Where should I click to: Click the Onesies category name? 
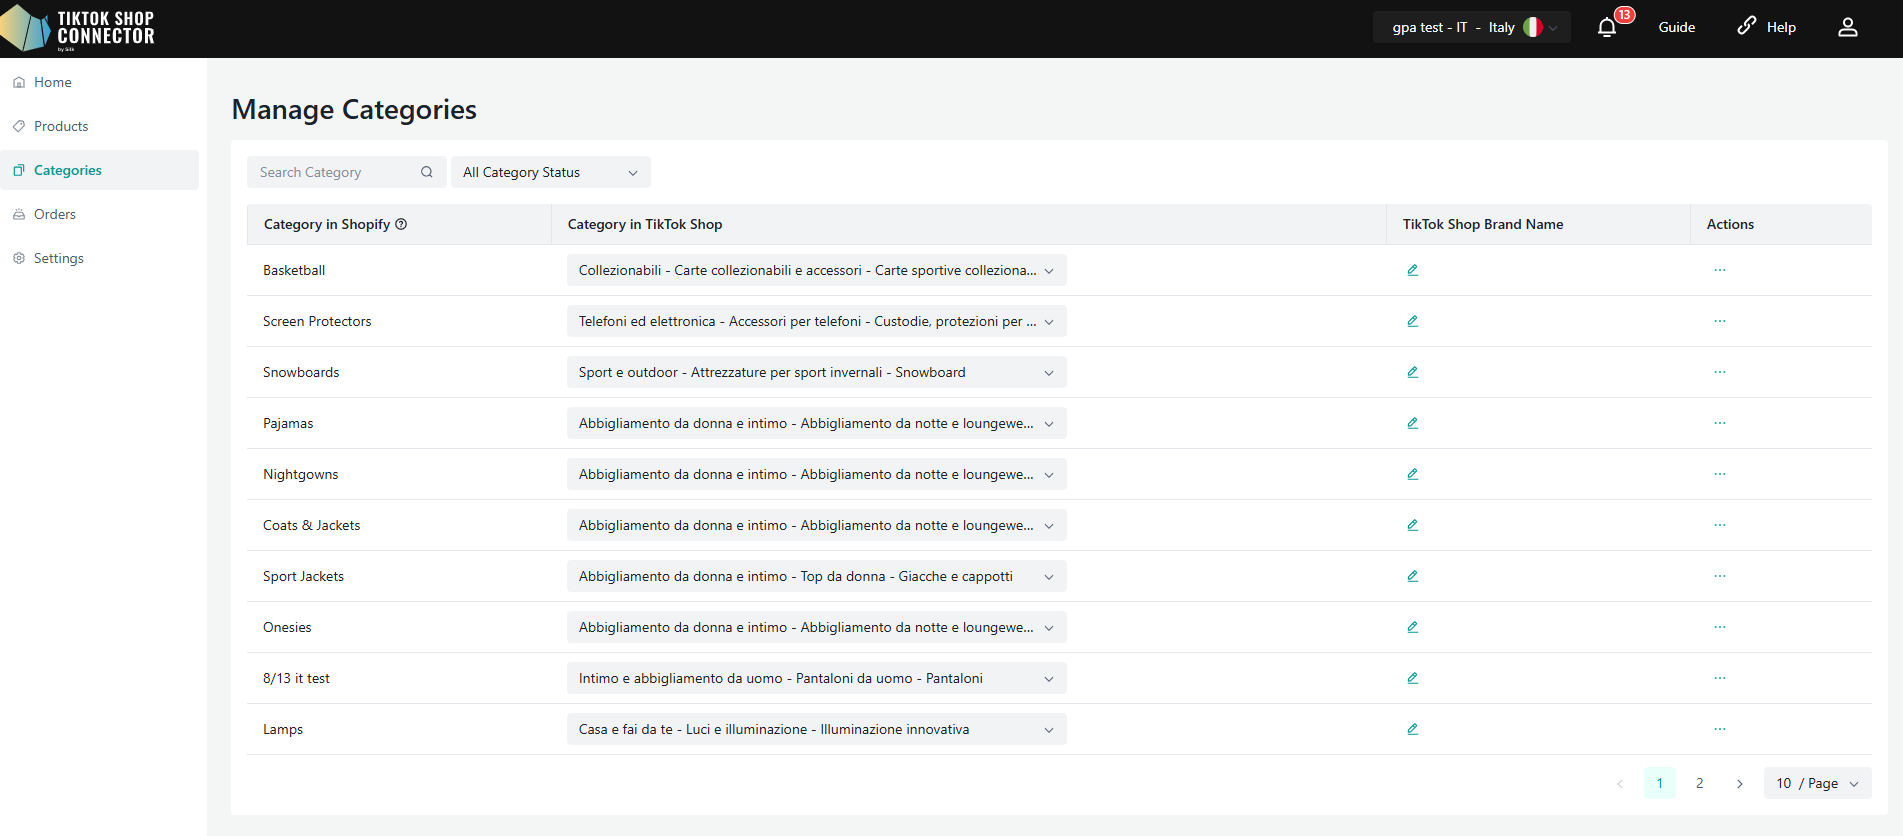[x=287, y=627]
